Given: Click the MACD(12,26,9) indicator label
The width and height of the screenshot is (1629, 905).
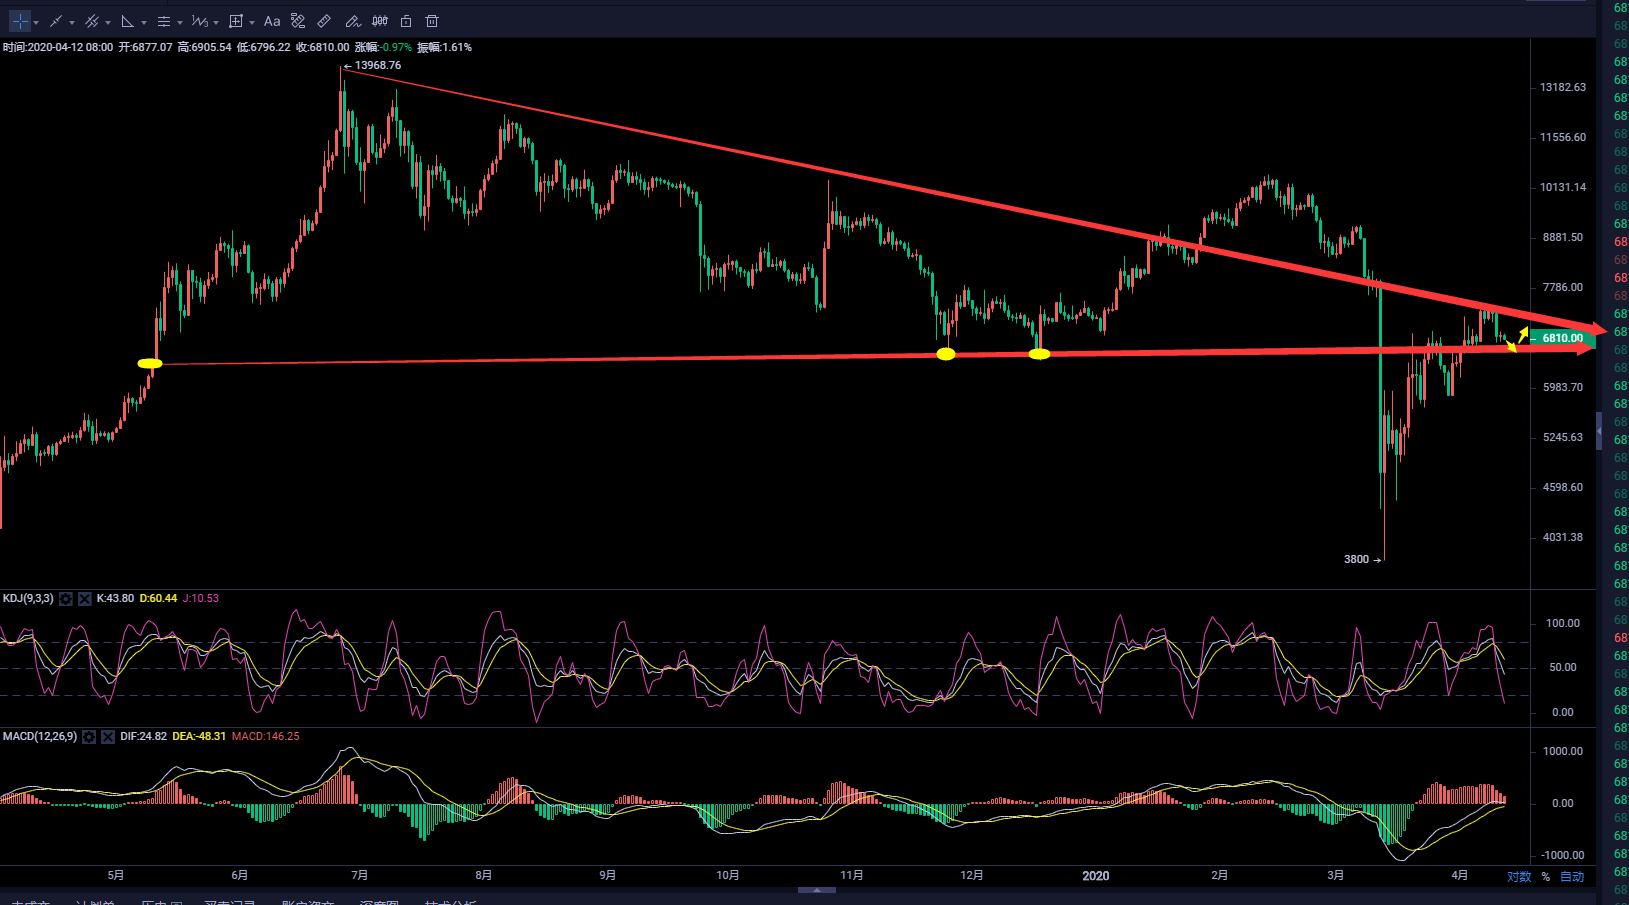Looking at the screenshot, I should pyautogui.click(x=40, y=737).
